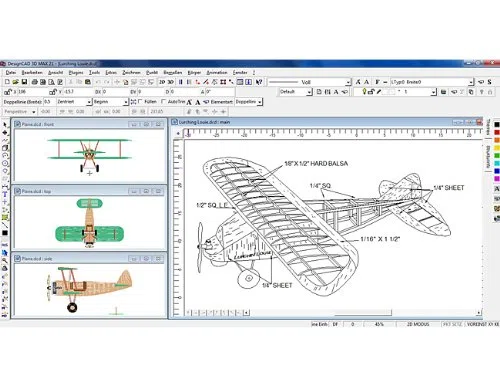The height and width of the screenshot is (385, 500).
Task: Select the arc tool in left toolbox
Action: (5, 156)
